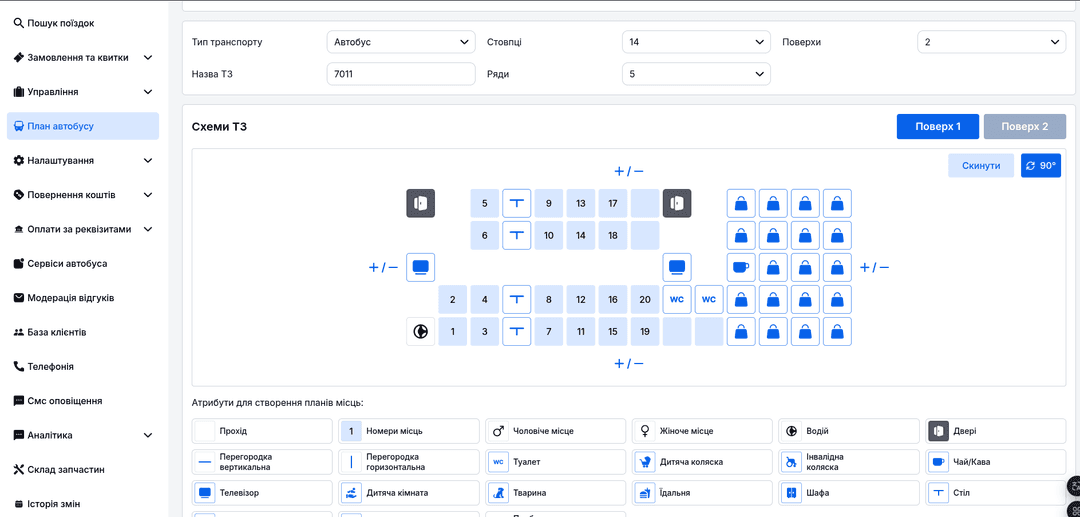Switch to the Поверх 2 tab

click(1024, 127)
